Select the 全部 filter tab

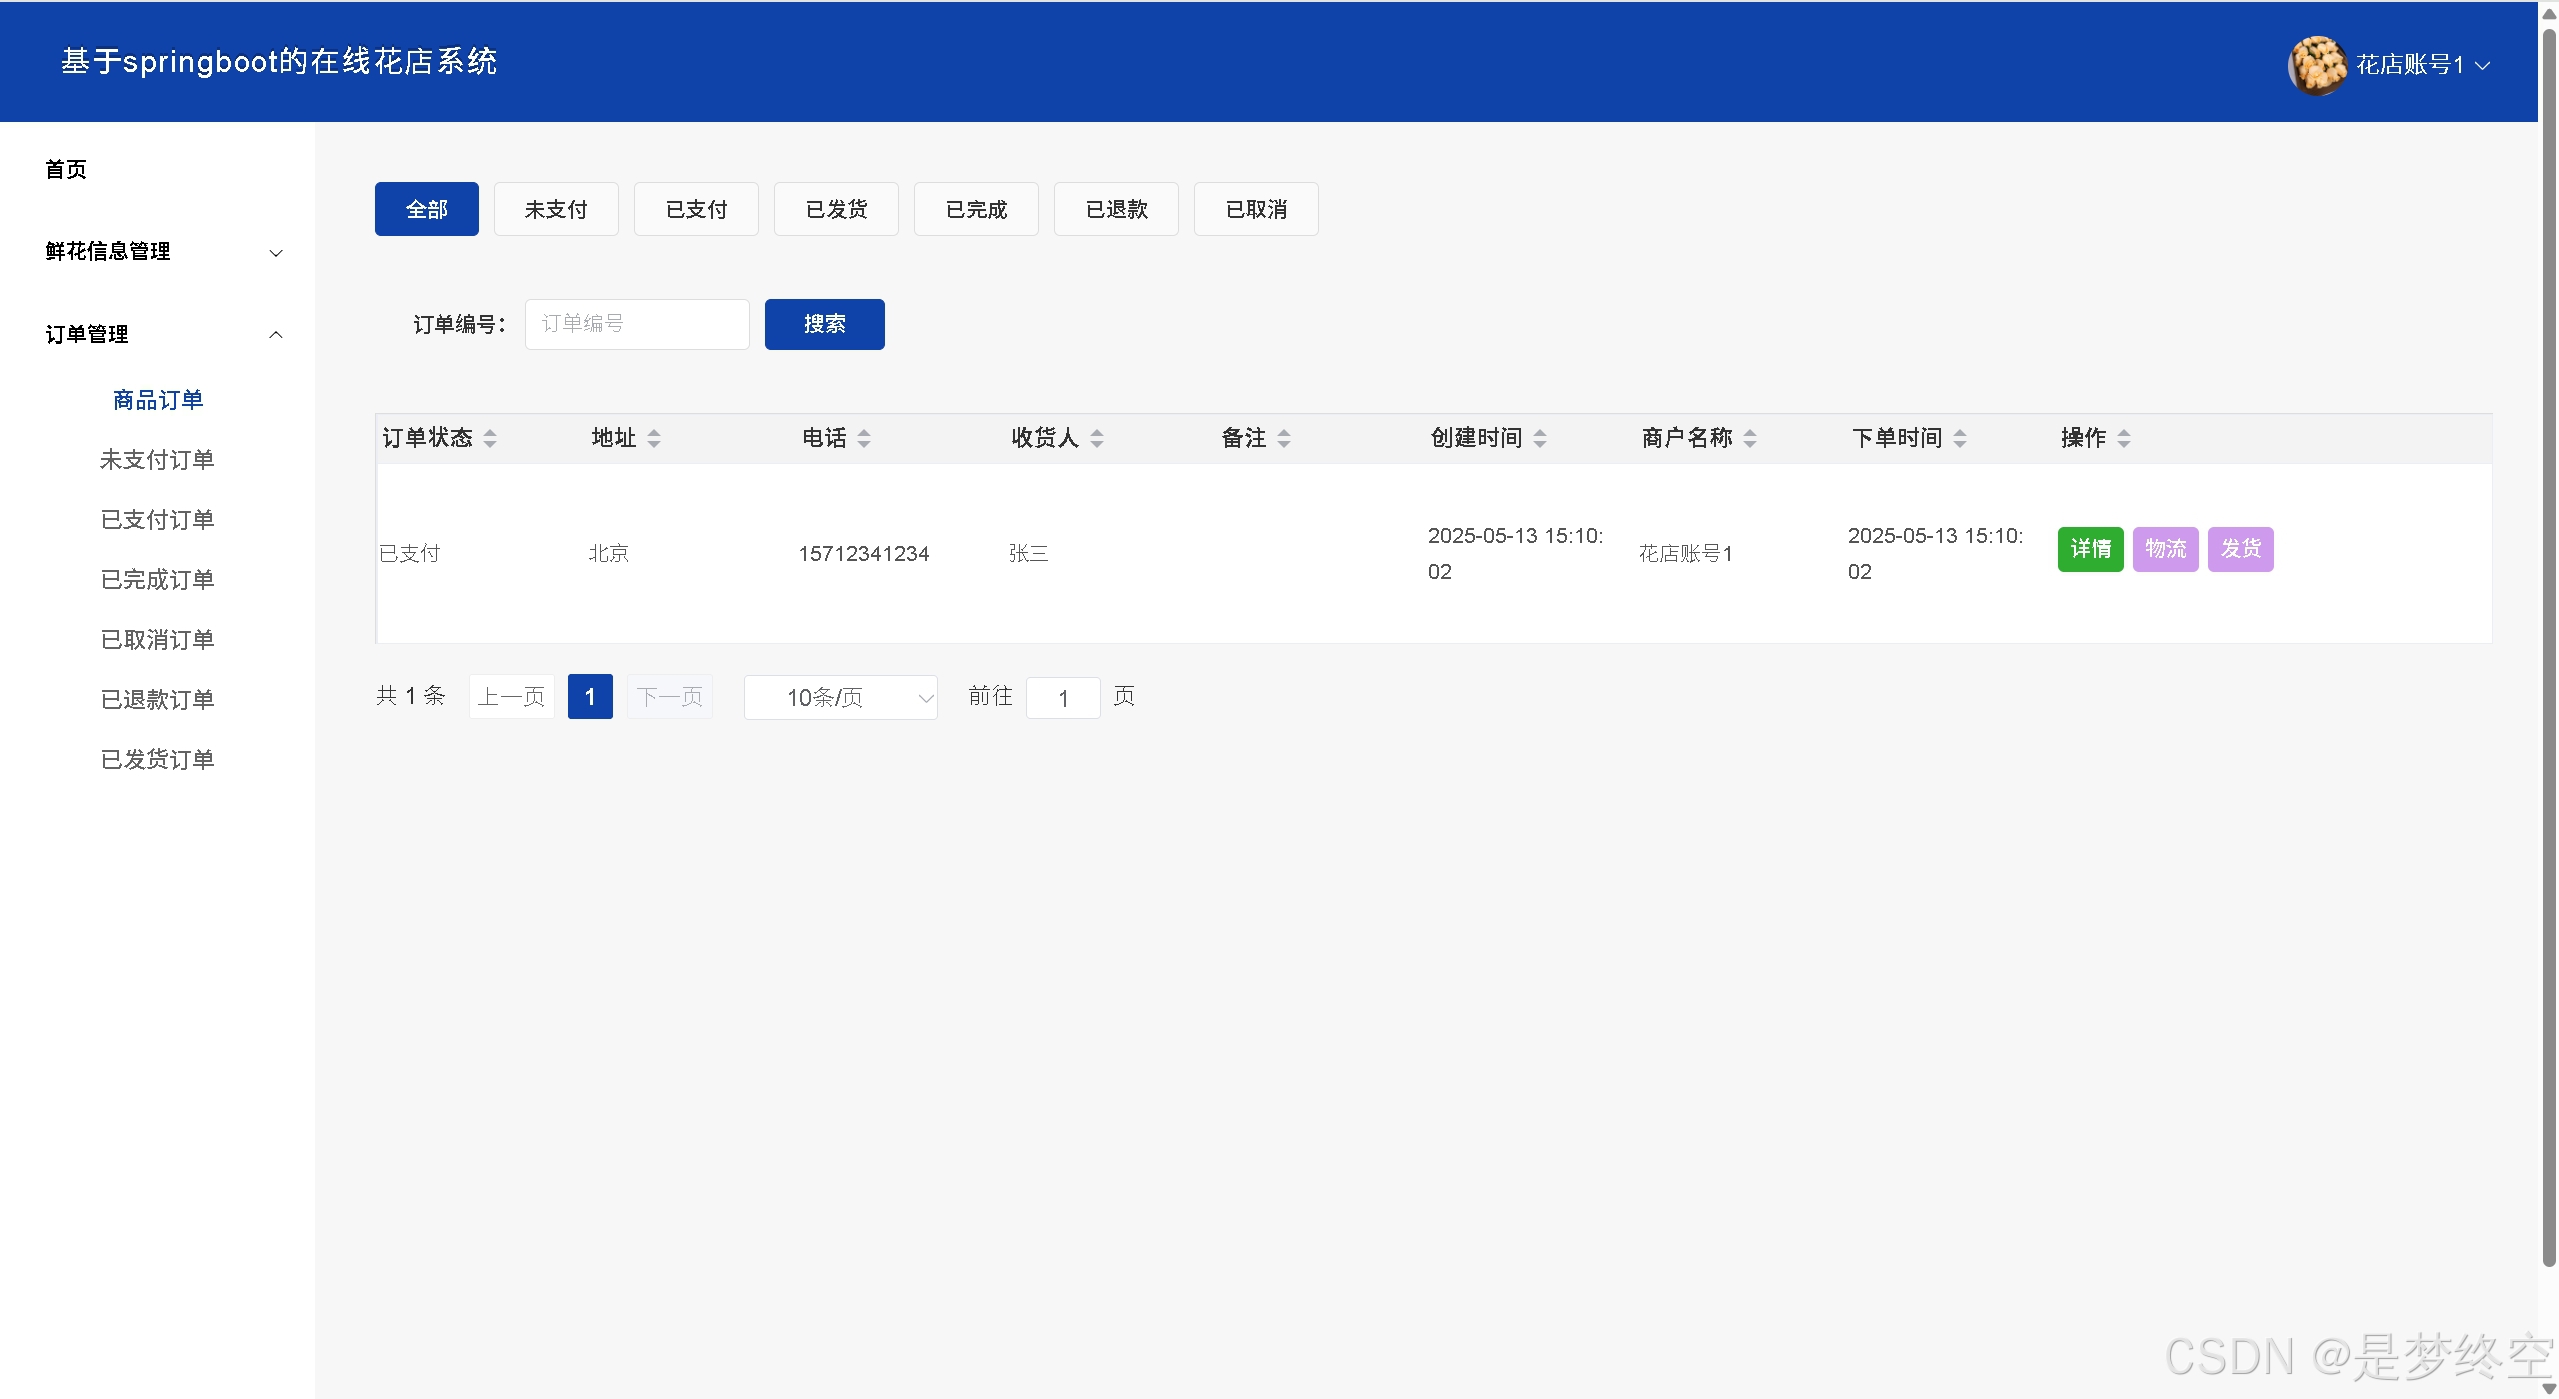pyautogui.click(x=426, y=209)
